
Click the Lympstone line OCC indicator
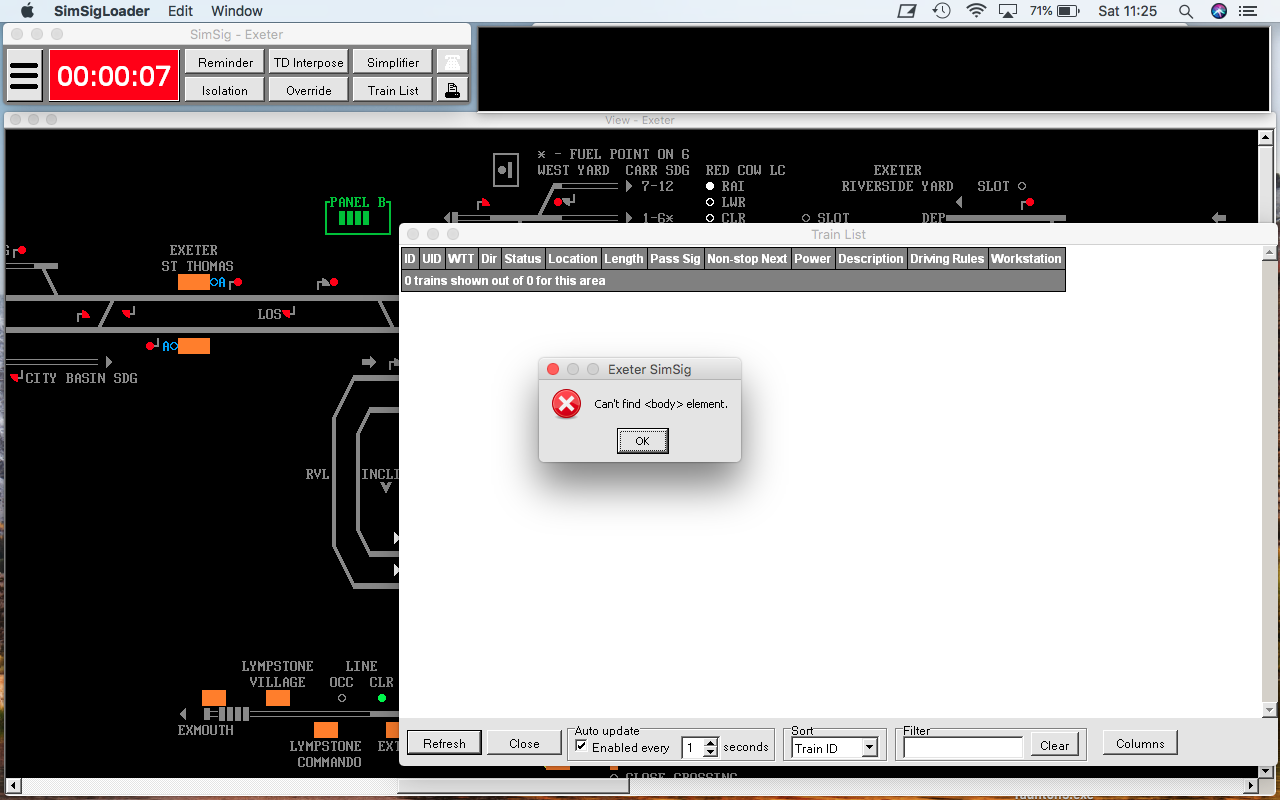pyautogui.click(x=342, y=698)
